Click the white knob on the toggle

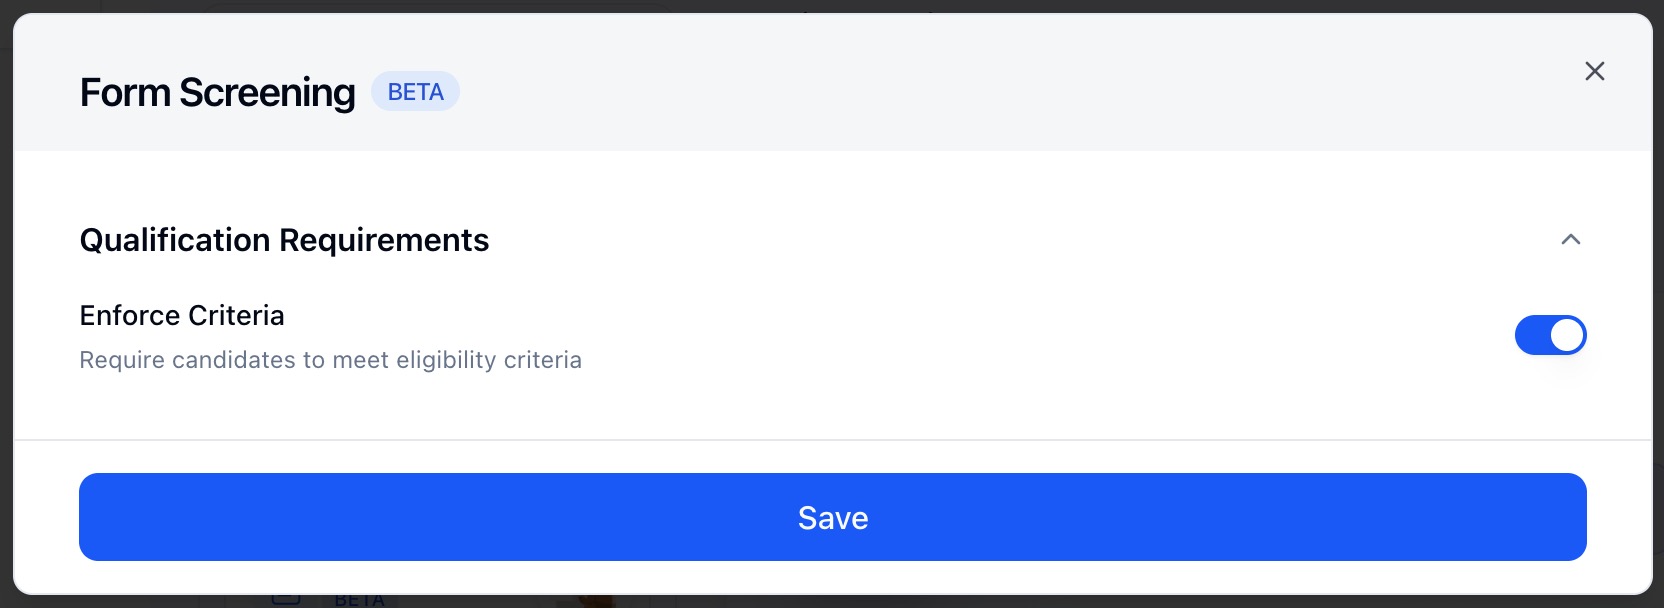[1567, 335]
